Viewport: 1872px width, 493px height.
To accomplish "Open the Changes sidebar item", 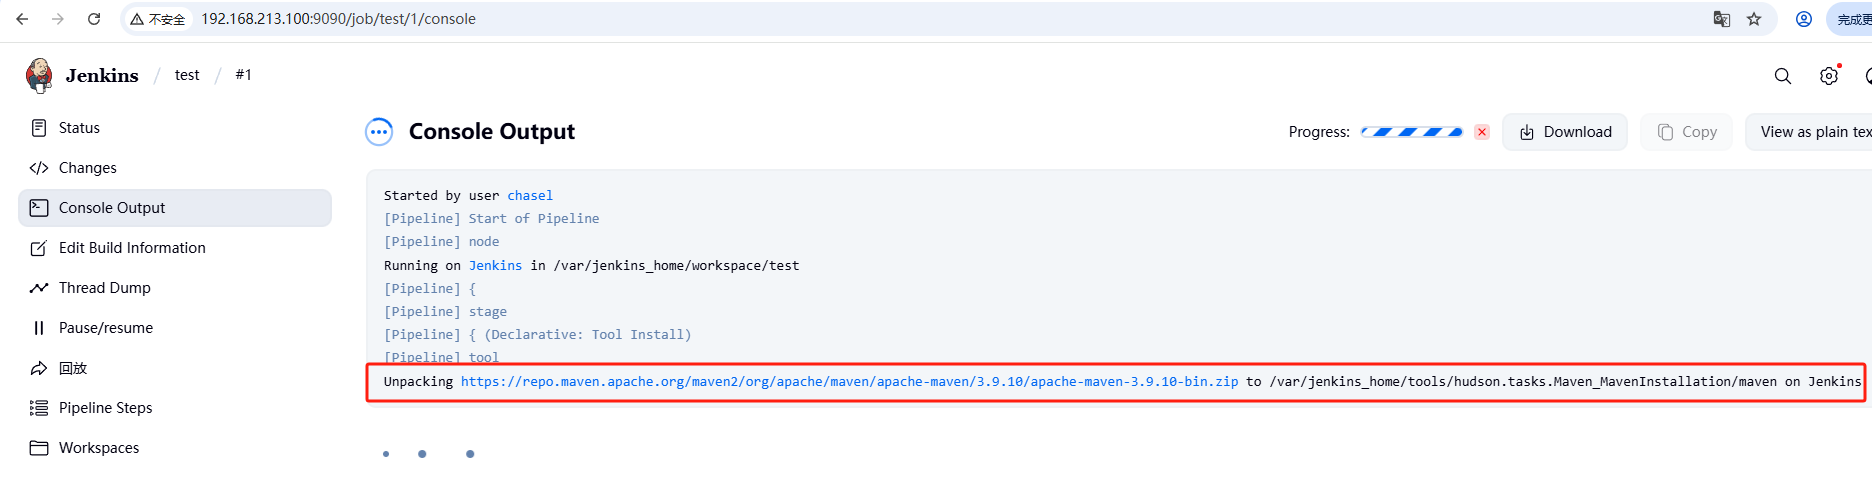I will (x=175, y=168).
